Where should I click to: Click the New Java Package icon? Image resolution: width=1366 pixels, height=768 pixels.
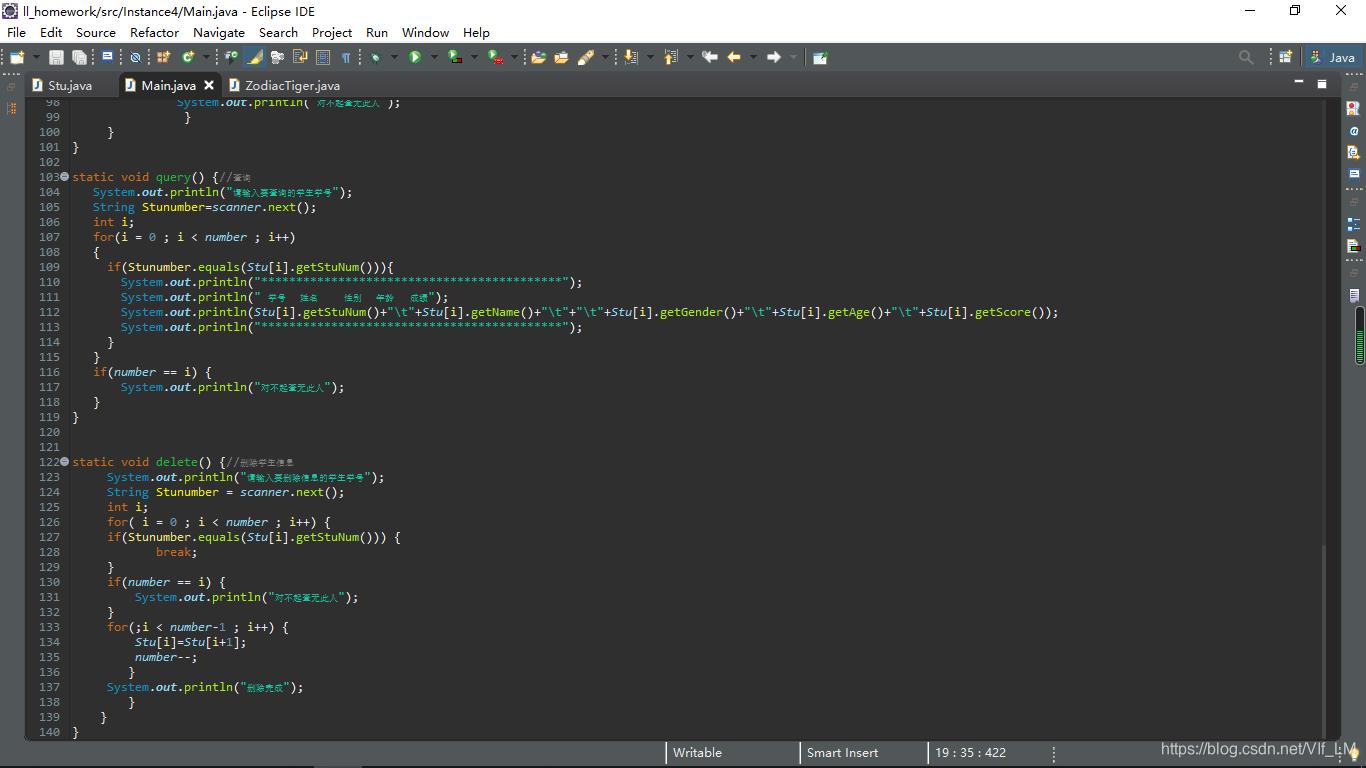[163, 57]
